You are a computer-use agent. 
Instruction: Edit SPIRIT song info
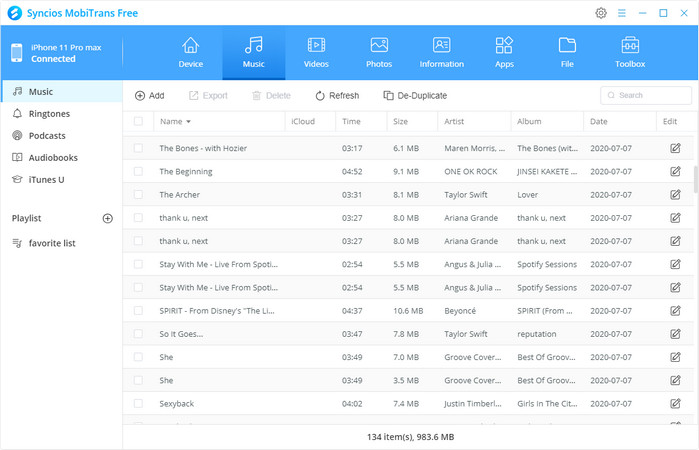675,310
